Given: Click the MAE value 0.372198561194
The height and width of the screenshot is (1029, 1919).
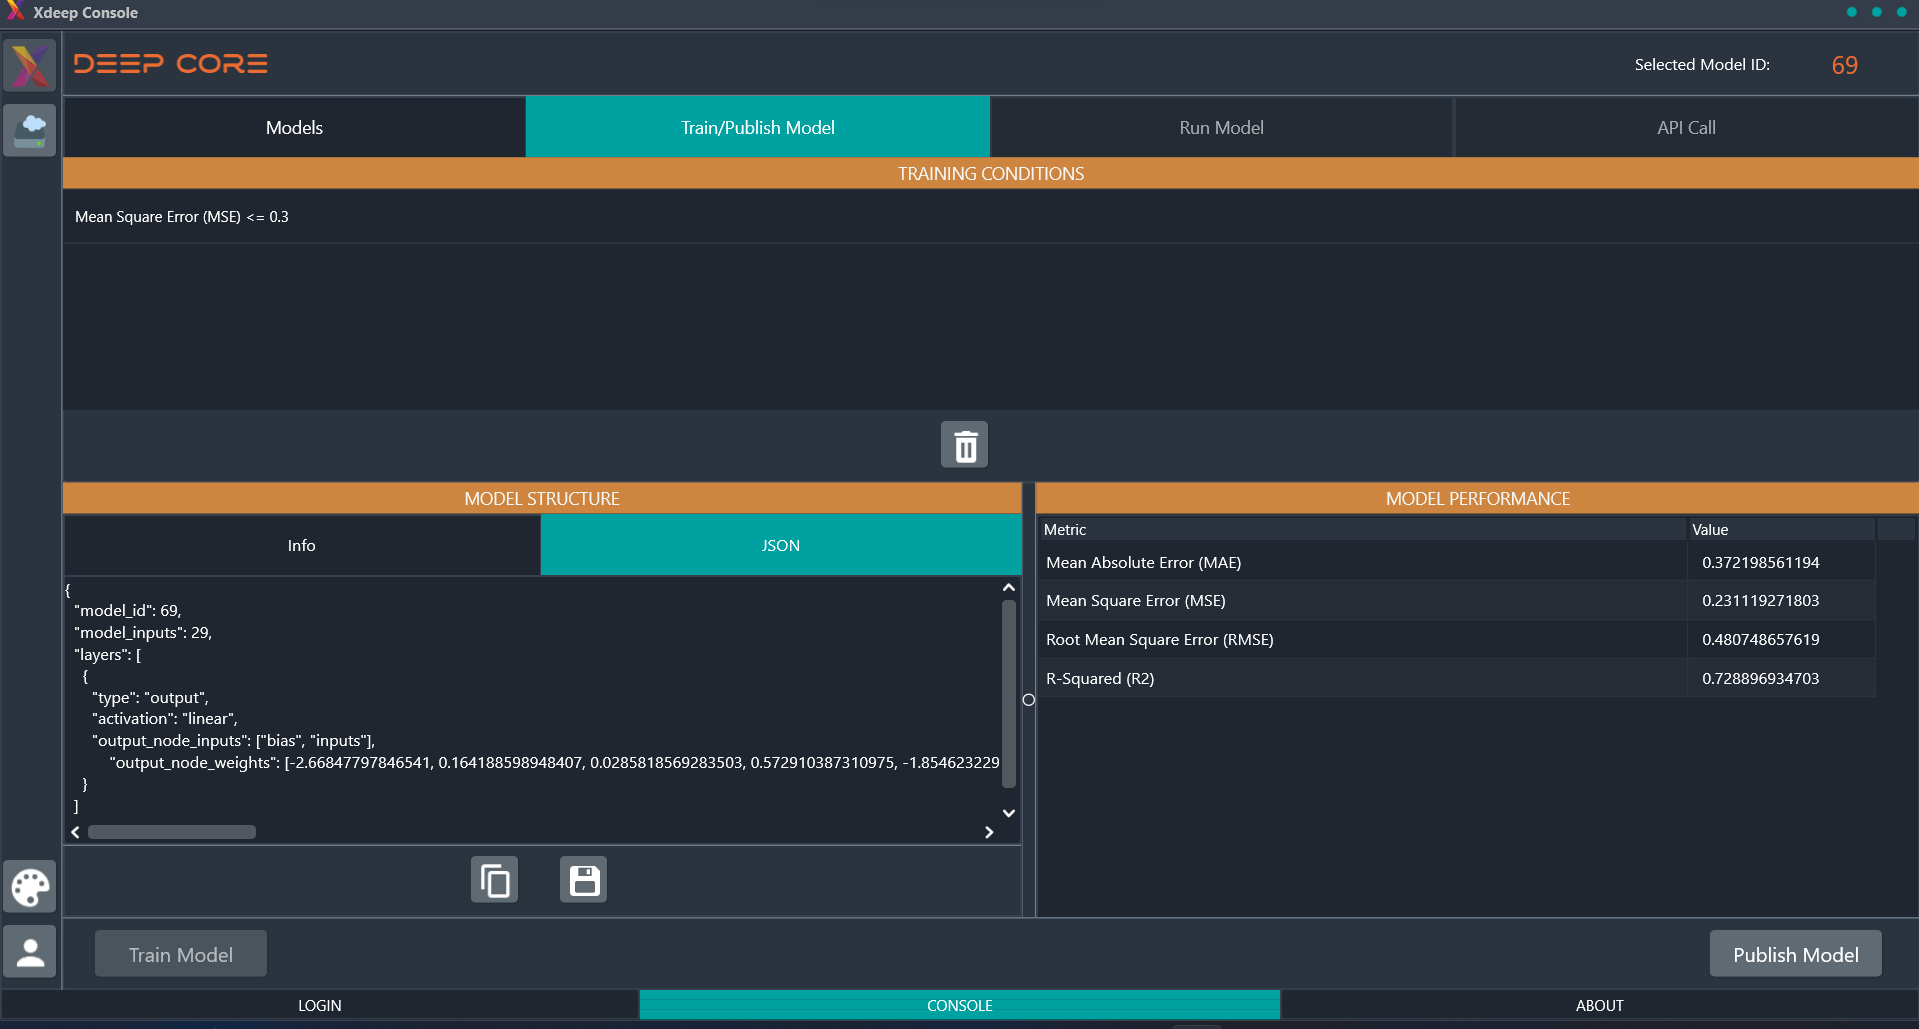Looking at the screenshot, I should [1760, 562].
